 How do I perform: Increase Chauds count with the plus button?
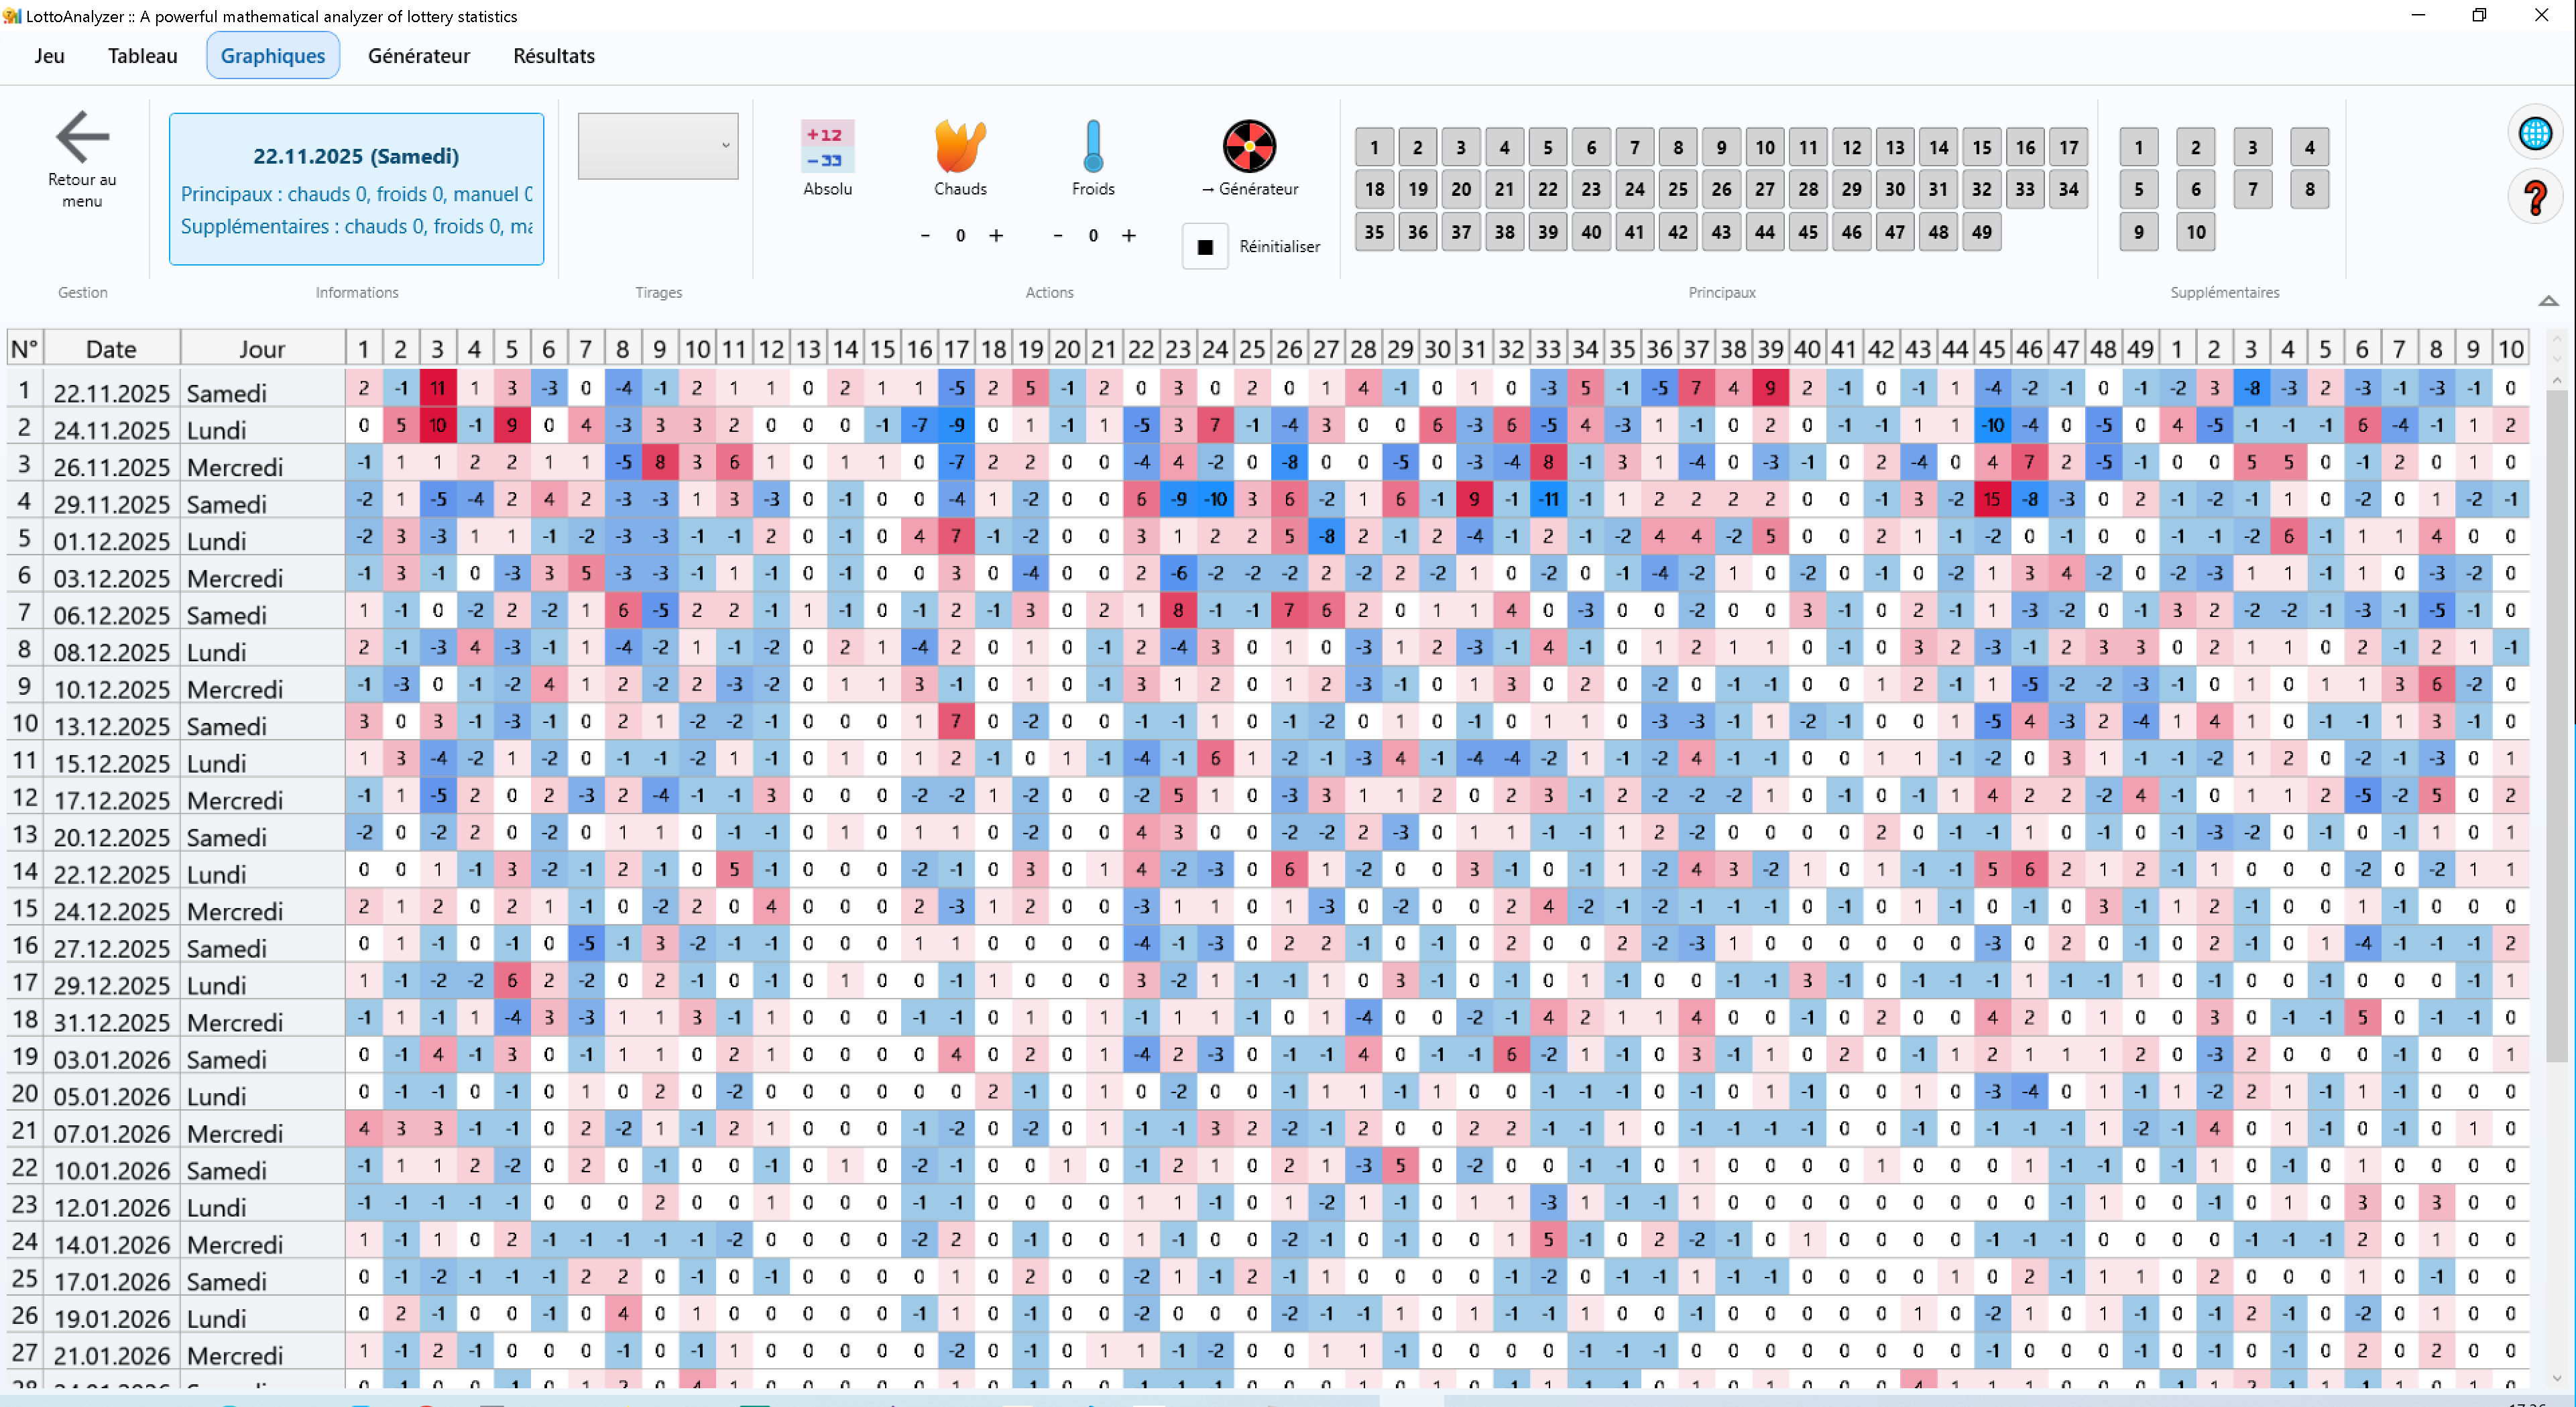996,236
